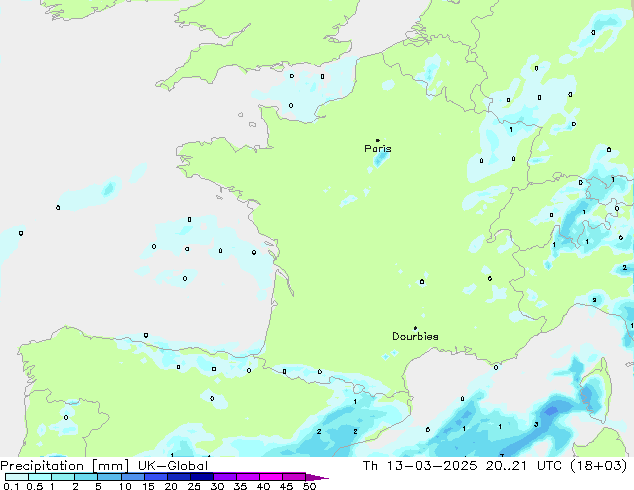Image resolution: width=634 pixels, height=490 pixels.
Task: Click the 1–2 mm legend color swatch
Action: pos(63,477)
